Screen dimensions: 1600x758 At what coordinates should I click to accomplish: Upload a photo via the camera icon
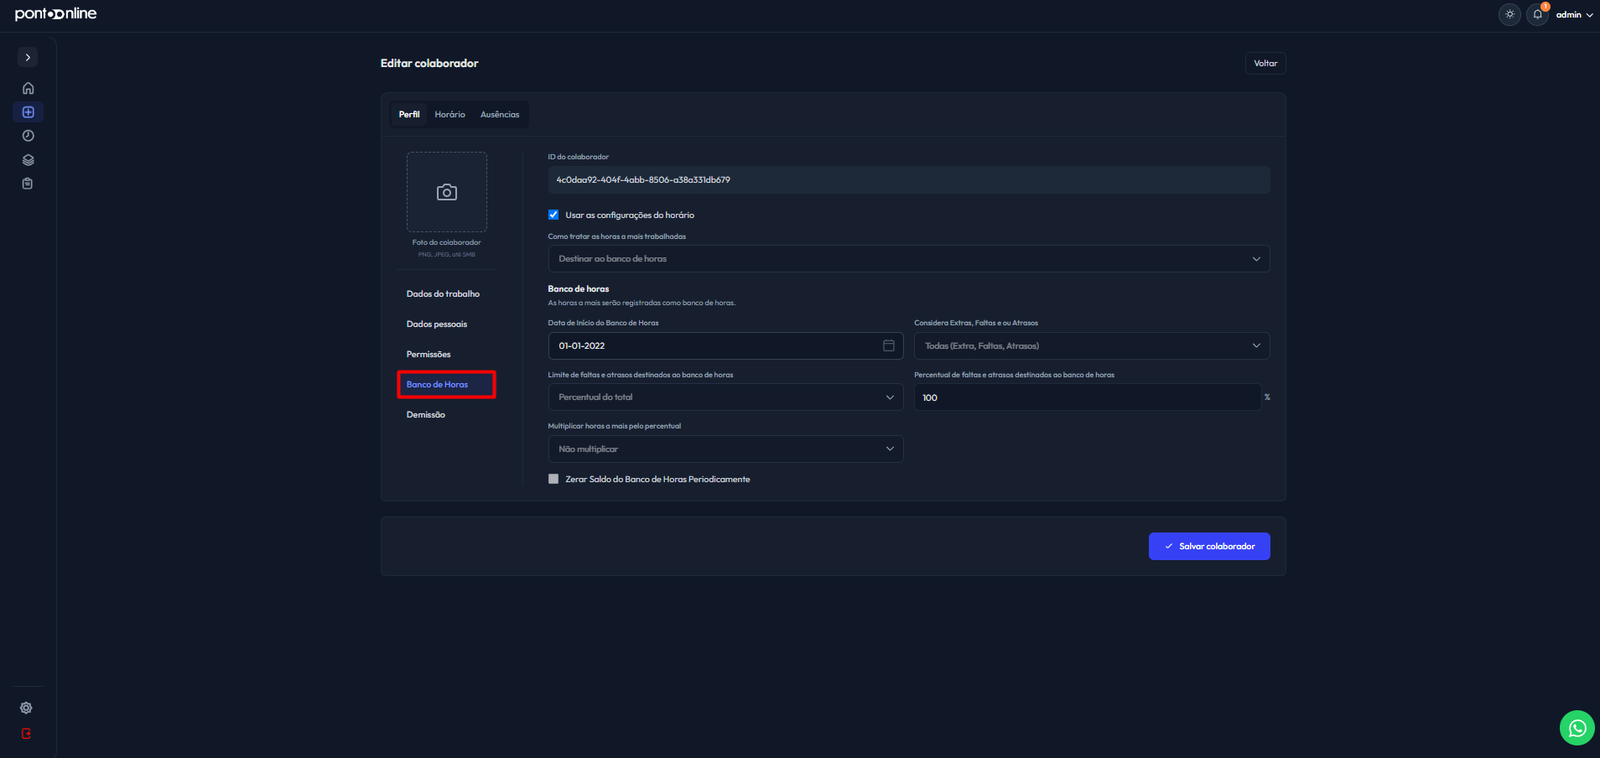click(447, 192)
